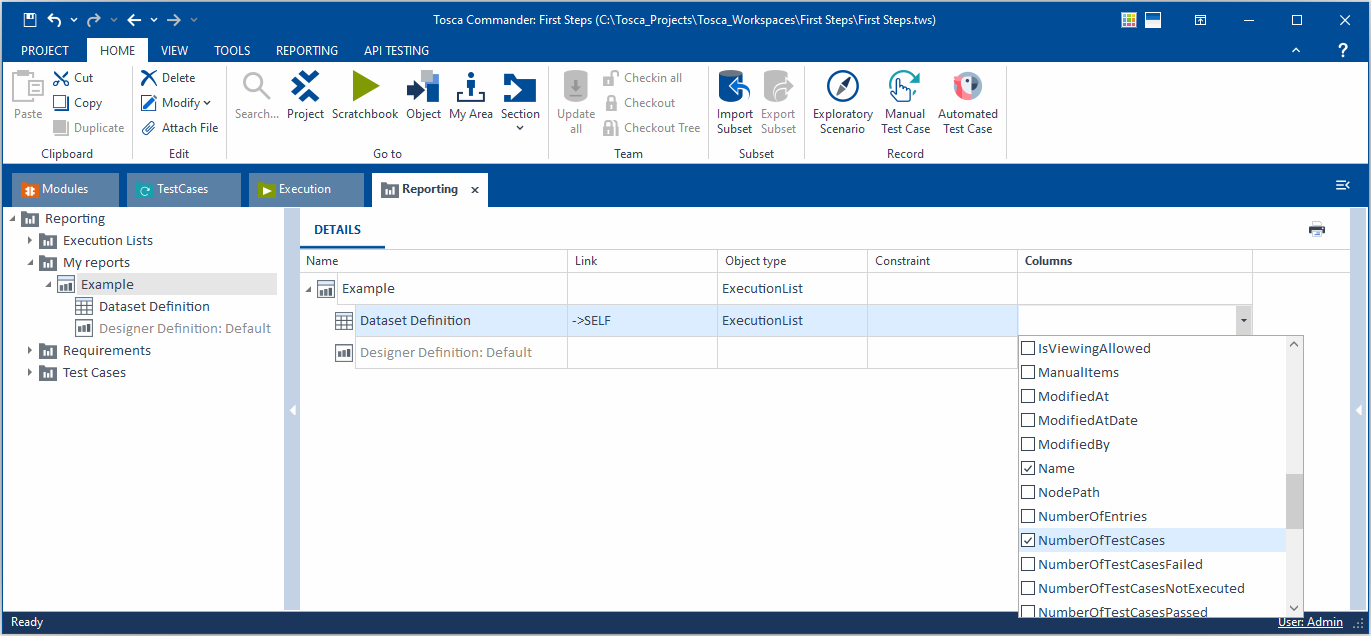The width and height of the screenshot is (1371, 636).
Task: Expand the Execution Lists tree node
Action: click(x=30, y=241)
